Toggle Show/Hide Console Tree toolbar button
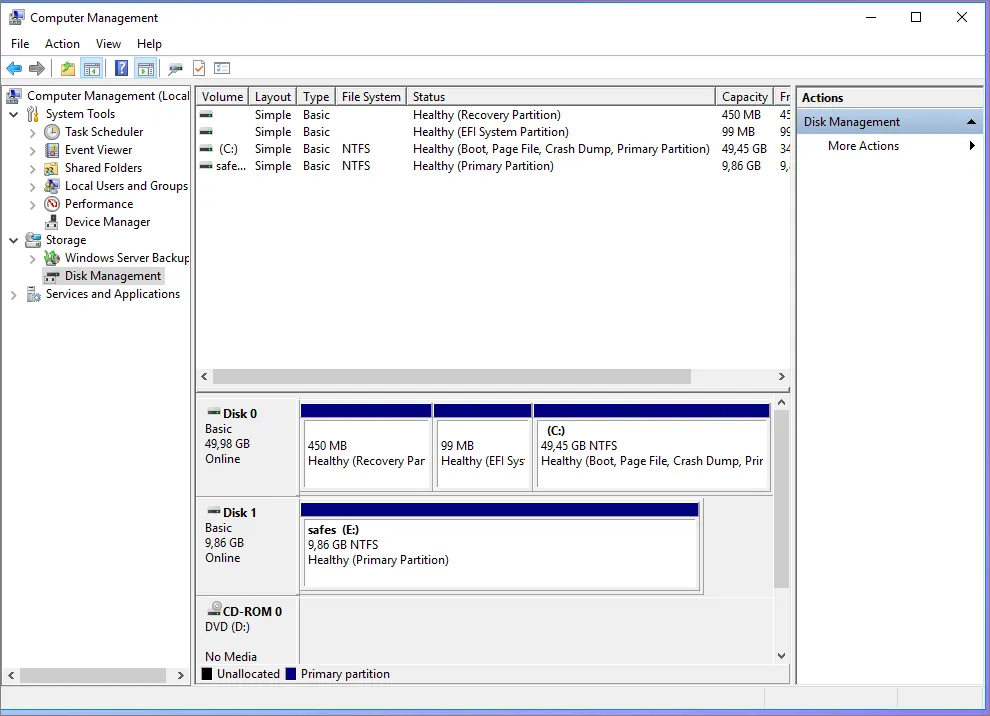990x716 pixels. (92, 68)
